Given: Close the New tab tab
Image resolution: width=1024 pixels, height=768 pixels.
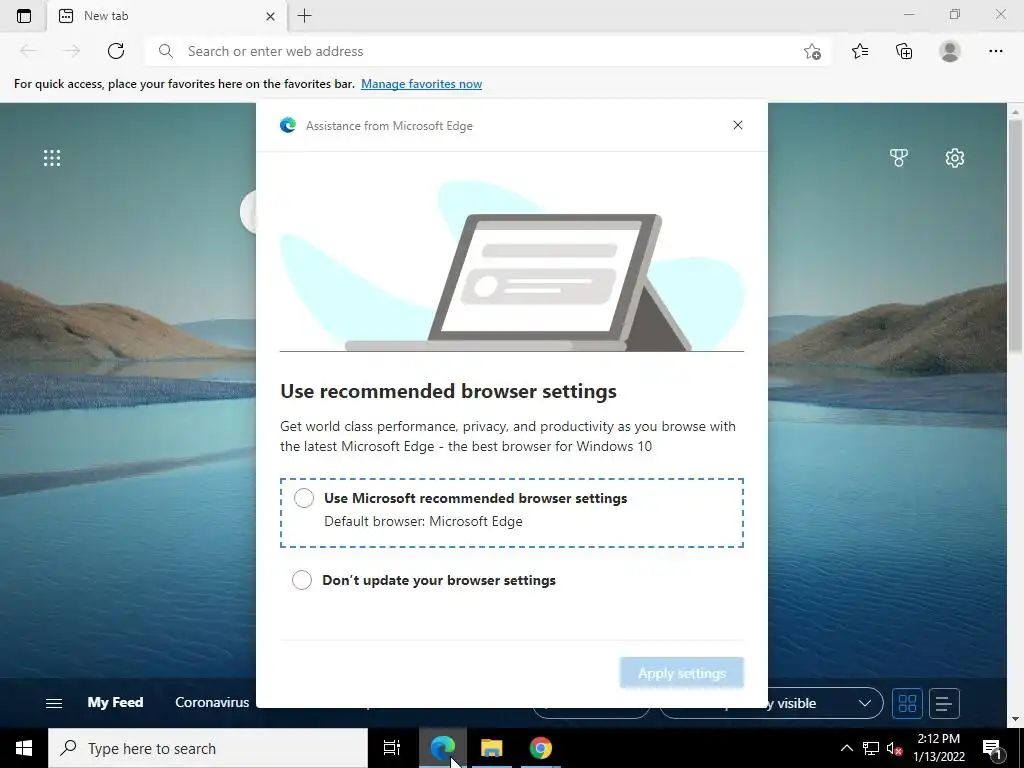Looking at the screenshot, I should pos(270,16).
